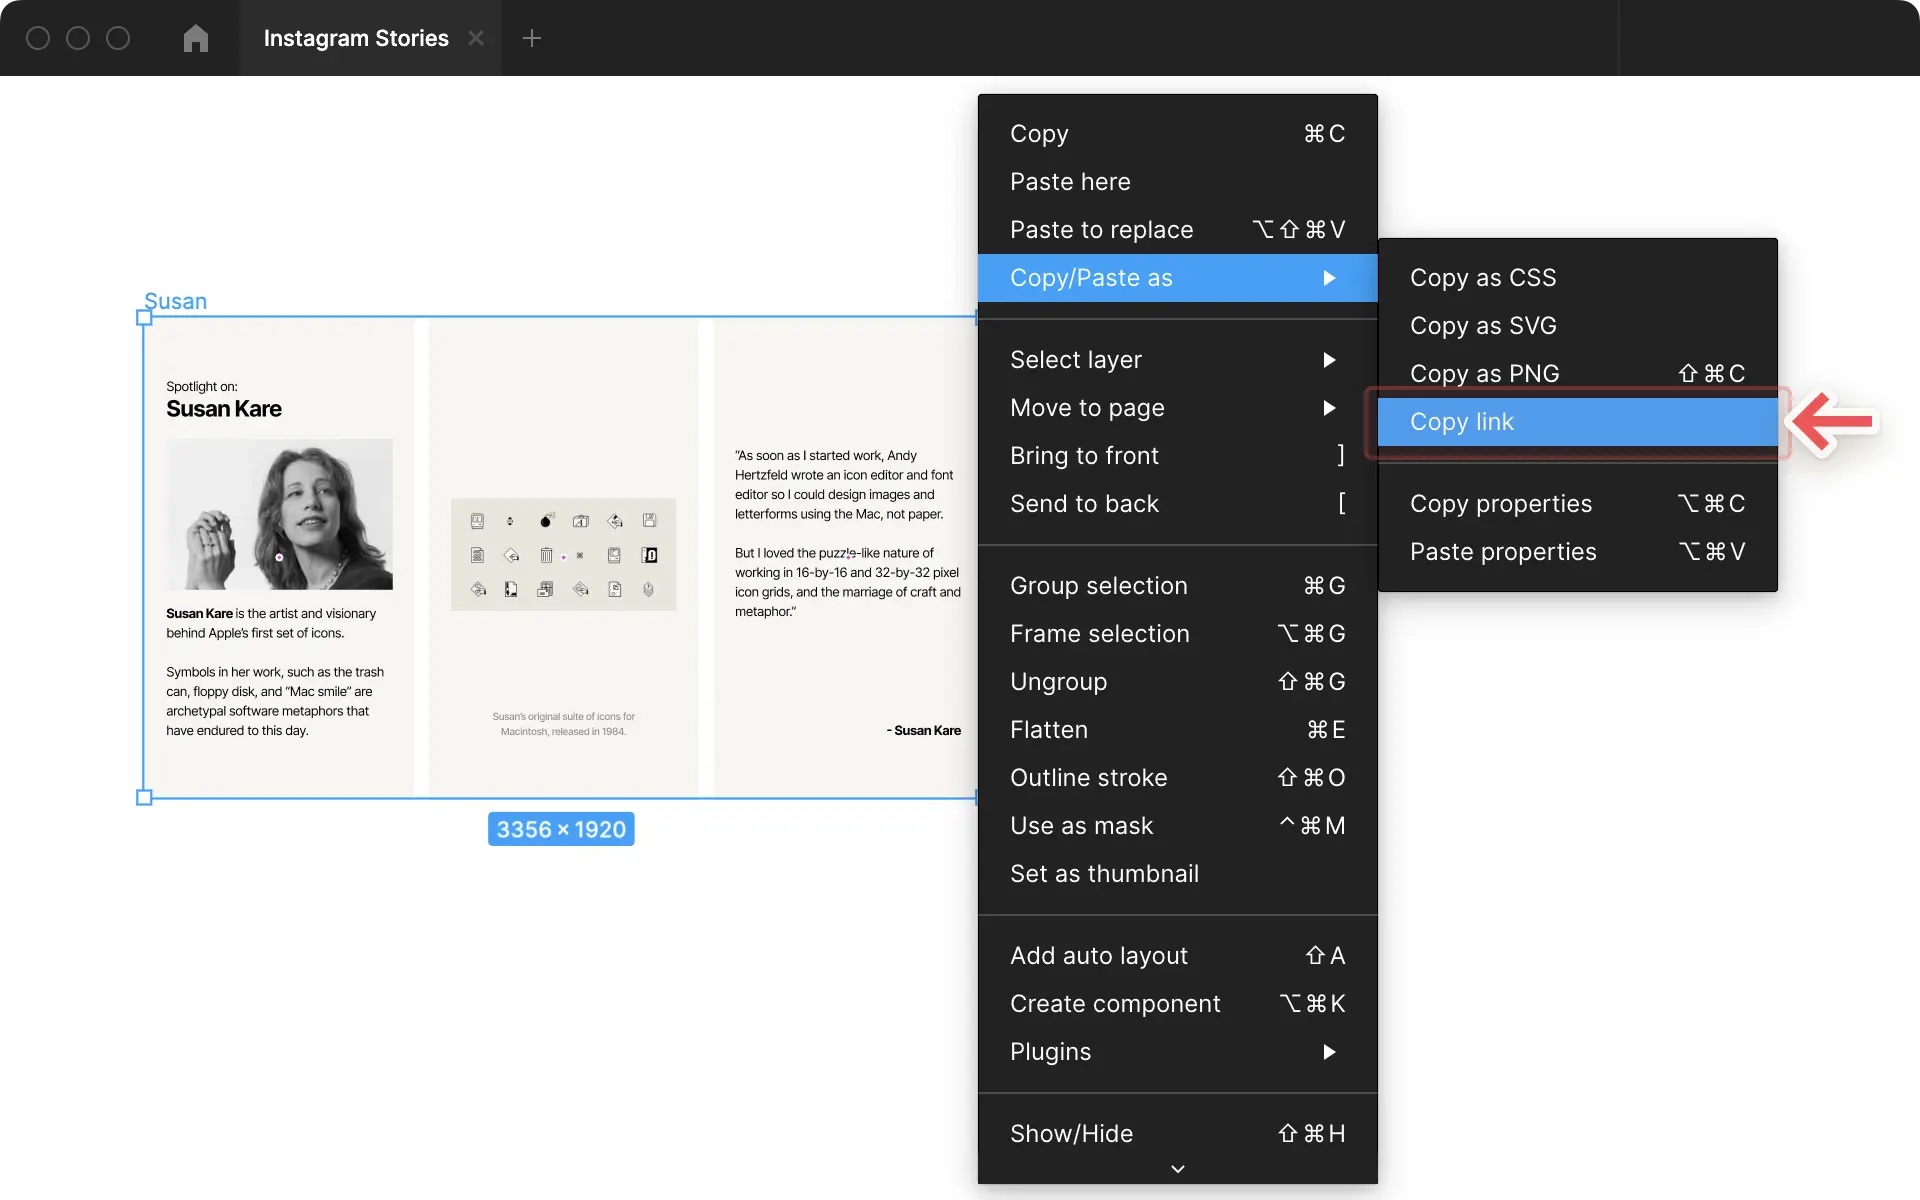Open a new tab with the plus icon
The width and height of the screenshot is (1920, 1200).
(x=532, y=38)
